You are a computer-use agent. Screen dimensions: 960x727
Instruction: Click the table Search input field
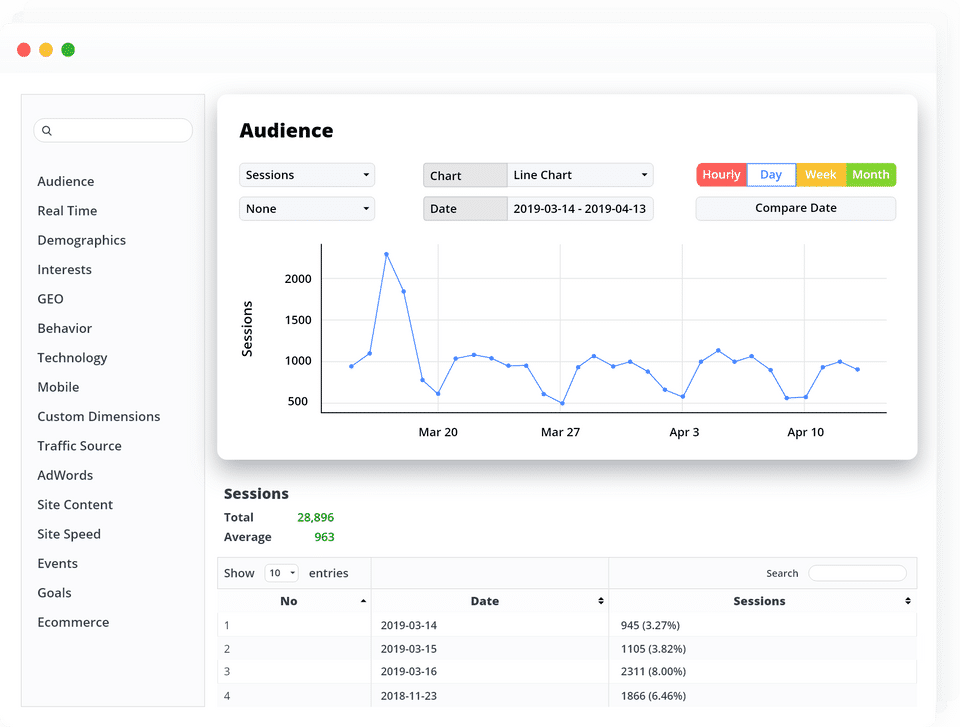pyautogui.click(x=857, y=573)
